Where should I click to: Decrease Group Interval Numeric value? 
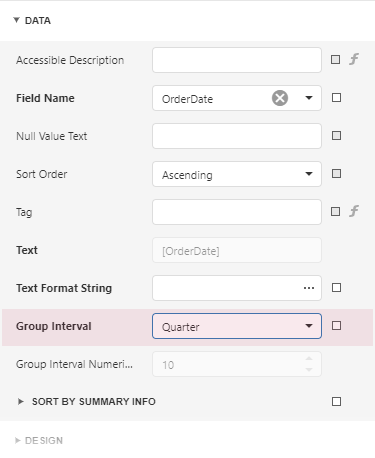(x=309, y=370)
